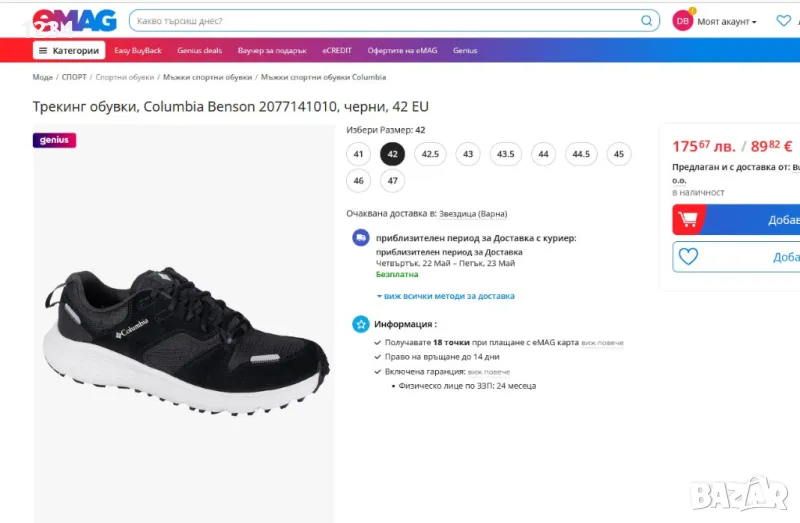Click the search magnifier icon
This screenshot has height=523, width=800.
[646, 20]
